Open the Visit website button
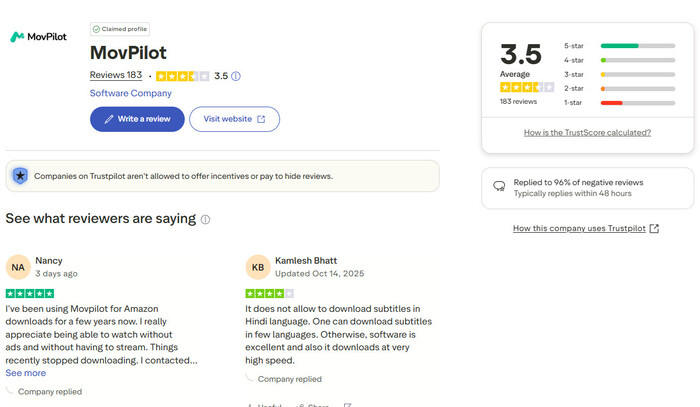 click(x=234, y=119)
